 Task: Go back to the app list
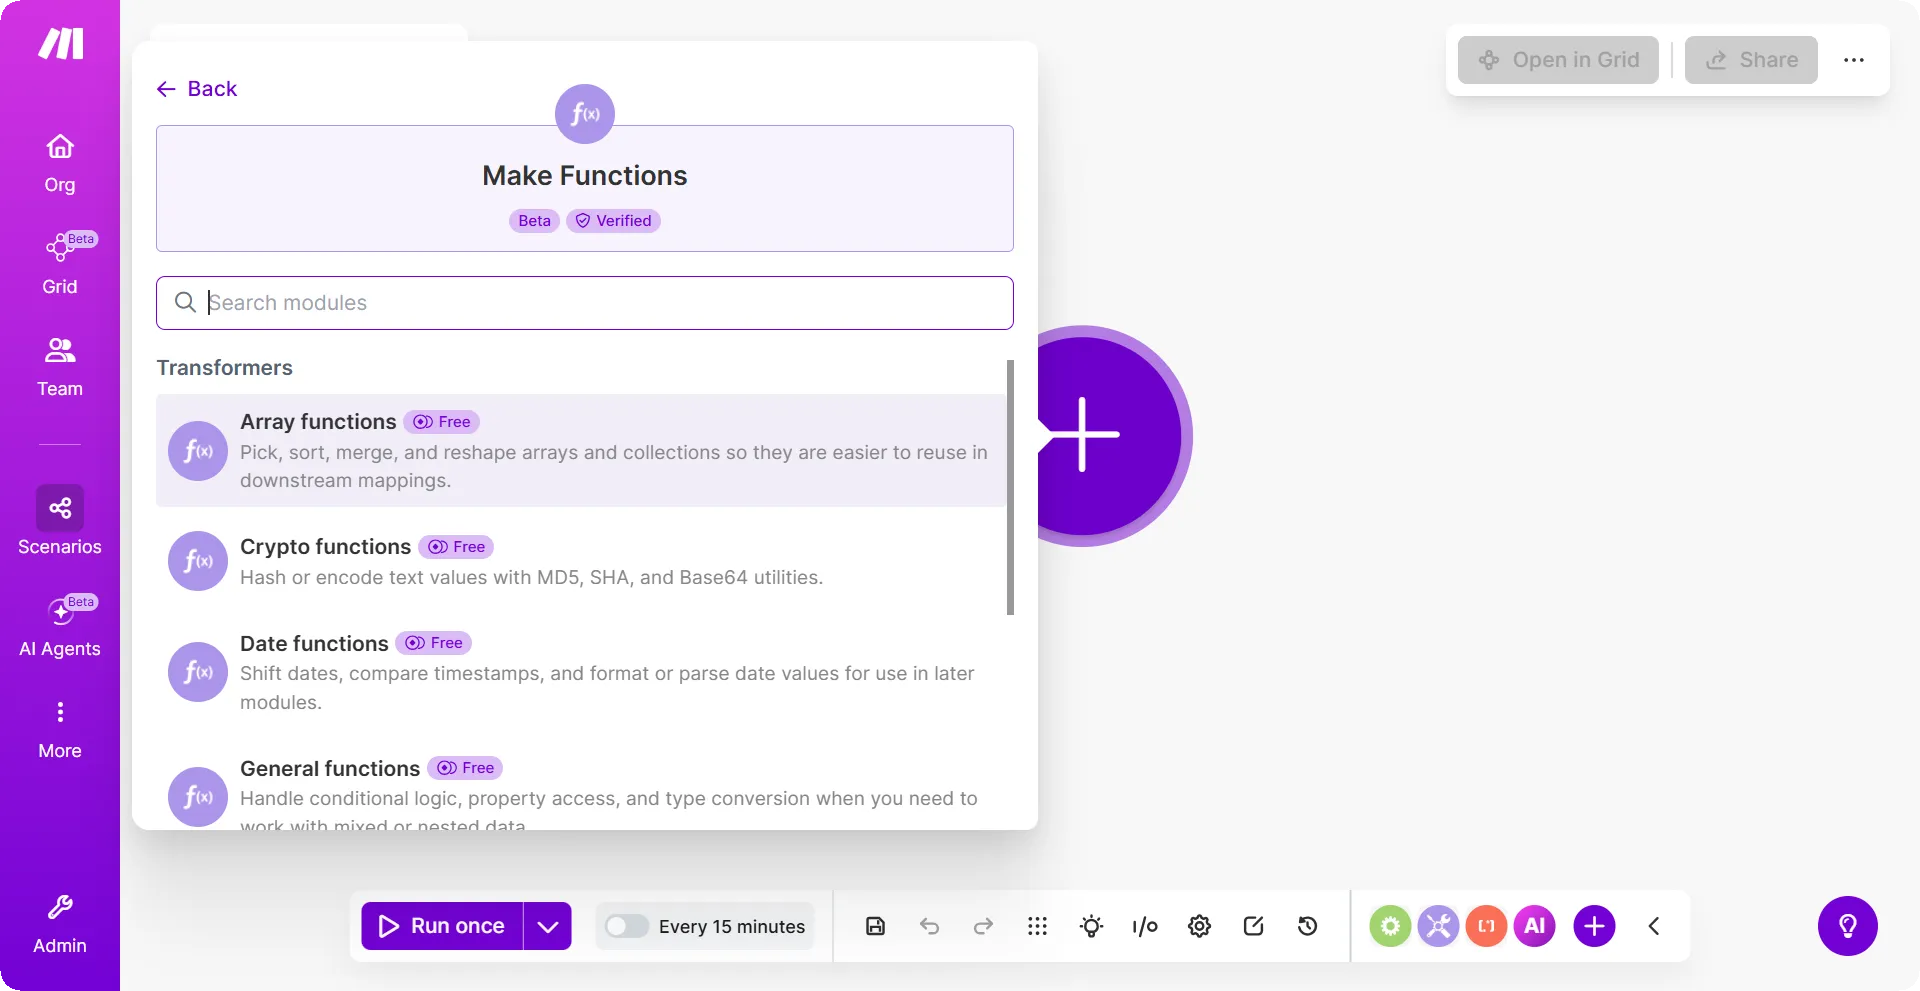197,89
